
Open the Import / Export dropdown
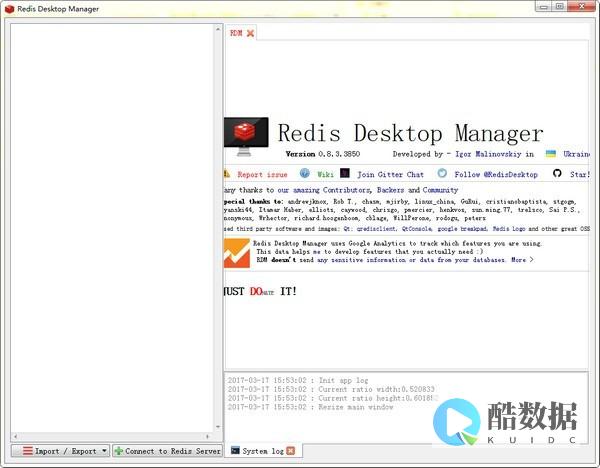coord(60,451)
